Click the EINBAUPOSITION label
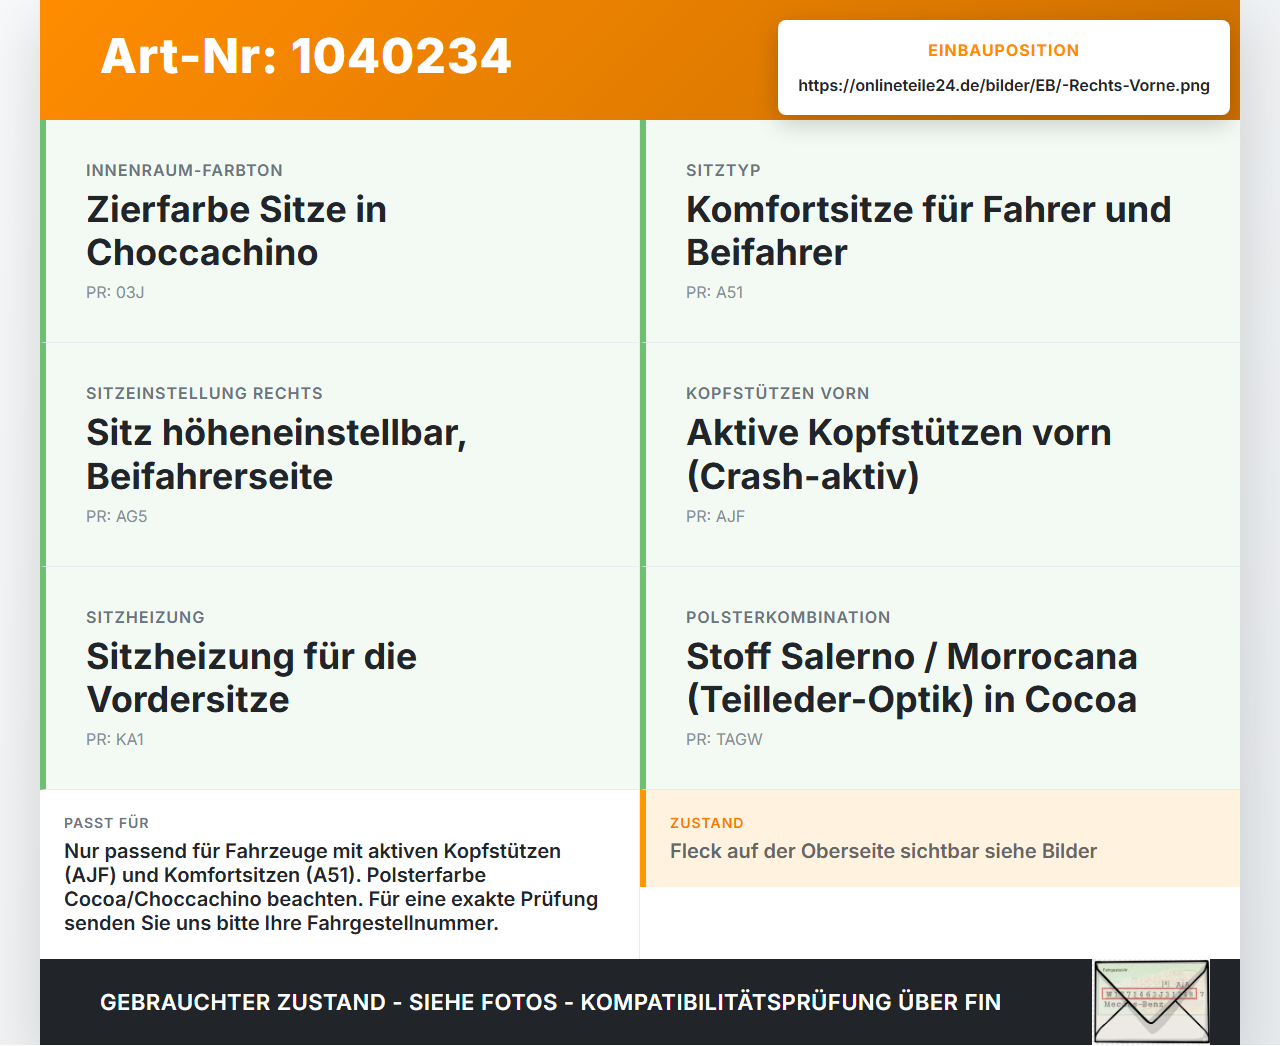The height and width of the screenshot is (1046, 1280). (x=1004, y=50)
